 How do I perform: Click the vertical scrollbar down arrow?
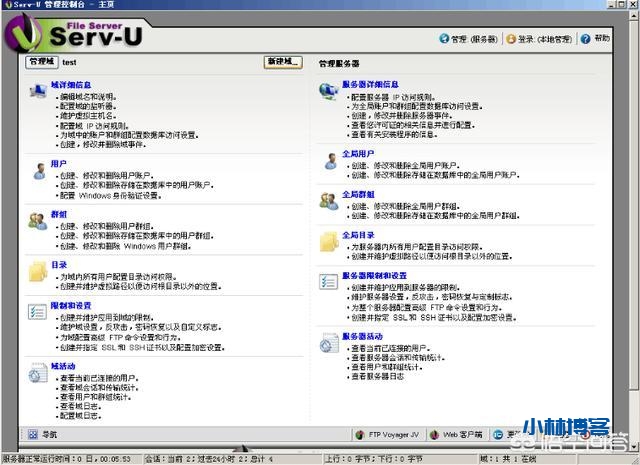(635, 446)
